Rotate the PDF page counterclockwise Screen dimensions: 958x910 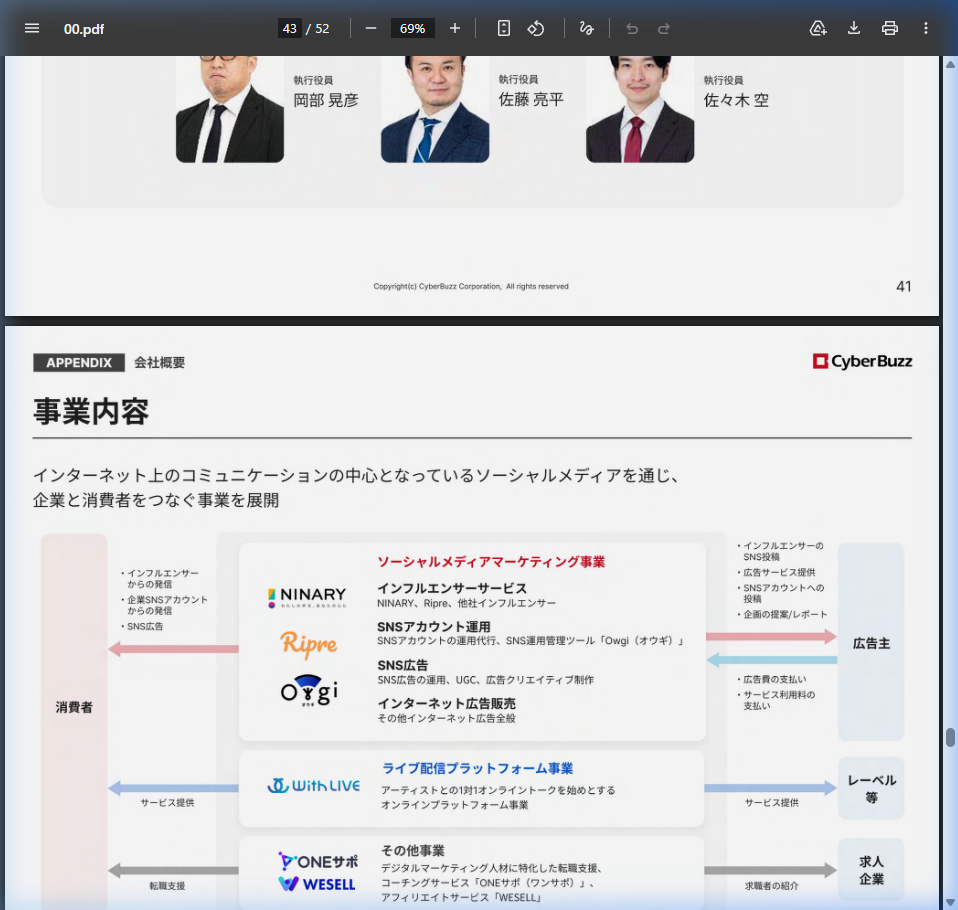point(536,28)
